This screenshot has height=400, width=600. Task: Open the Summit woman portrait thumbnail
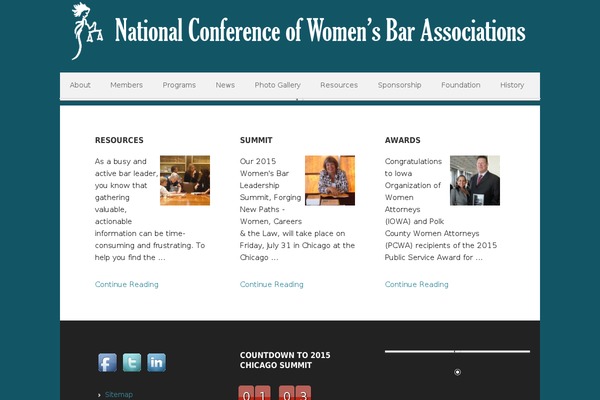pos(330,180)
